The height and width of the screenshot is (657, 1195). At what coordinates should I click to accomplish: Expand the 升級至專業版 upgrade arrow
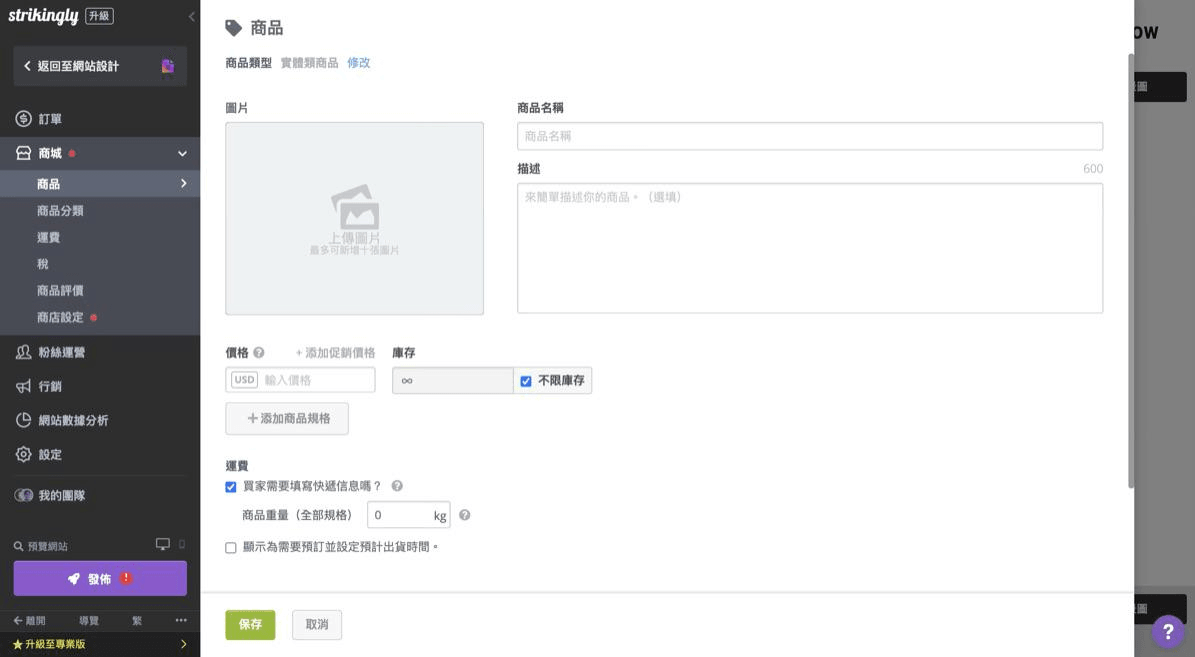[x=183, y=645]
